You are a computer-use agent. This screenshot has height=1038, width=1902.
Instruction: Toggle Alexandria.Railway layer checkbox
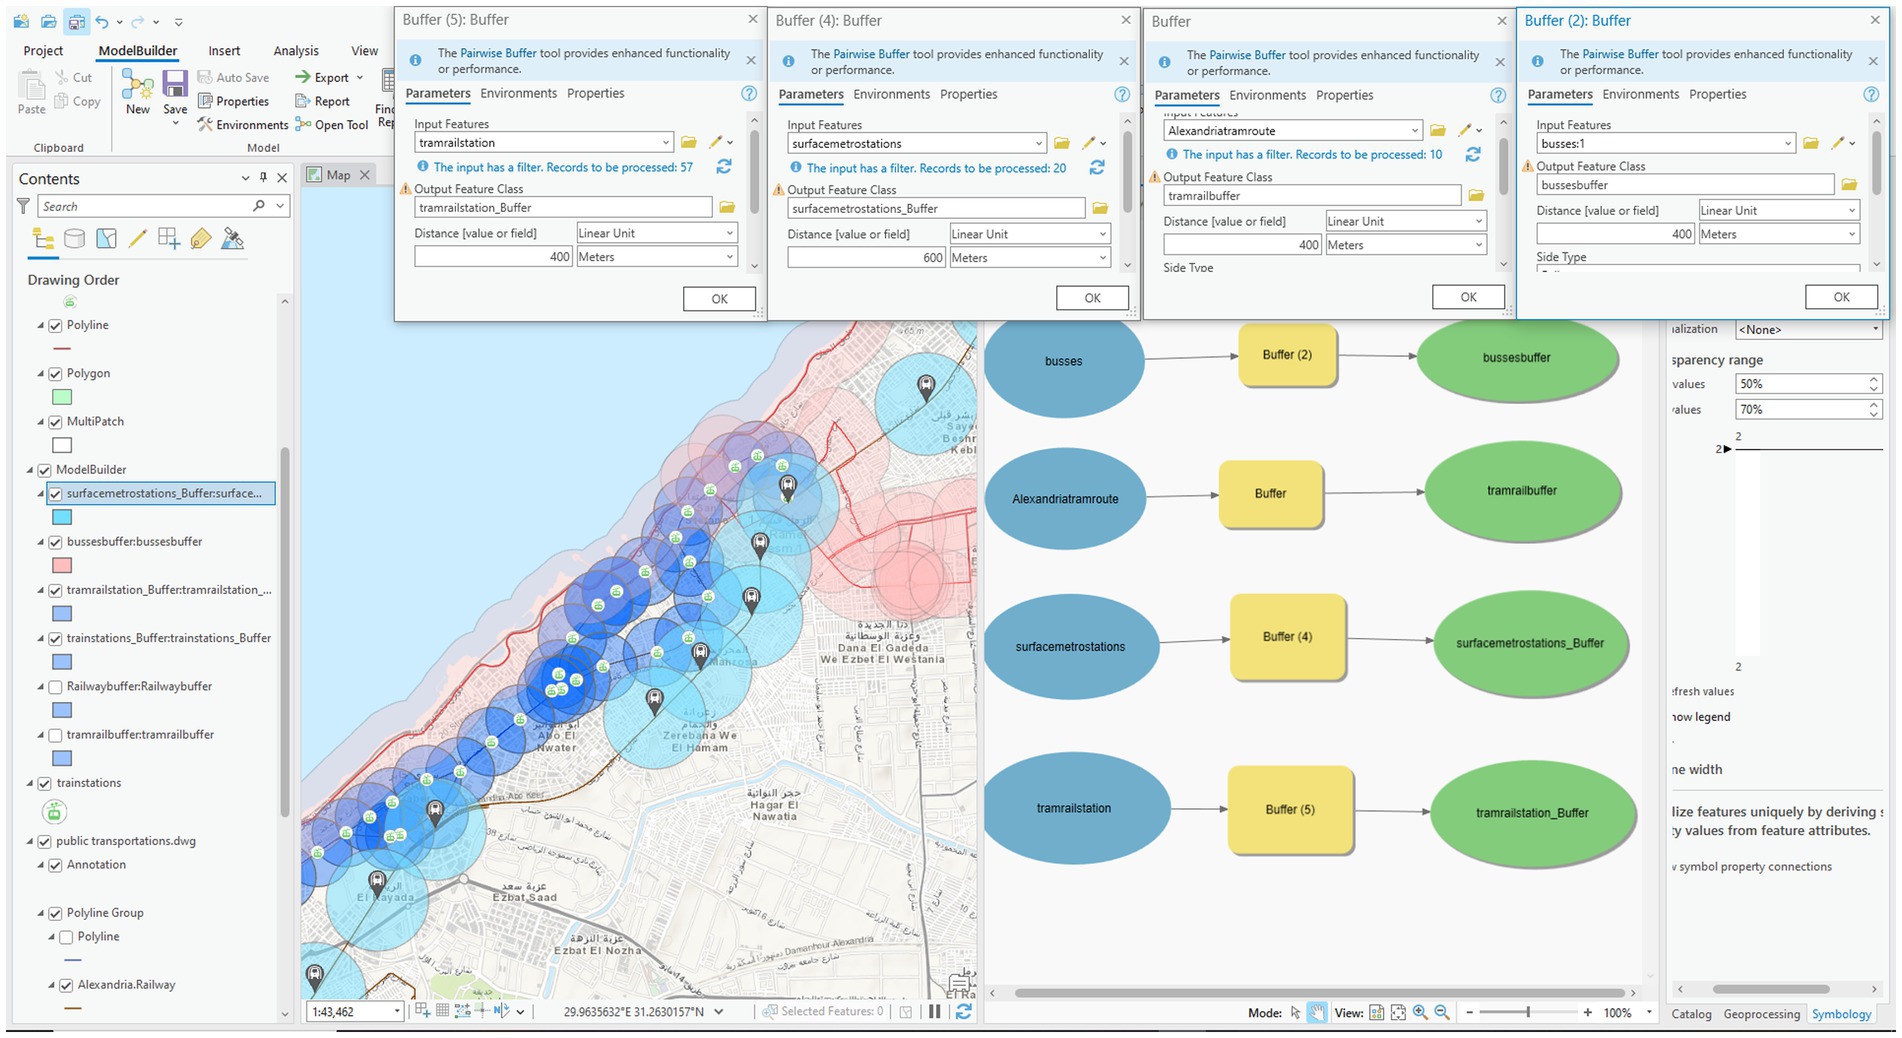point(66,985)
